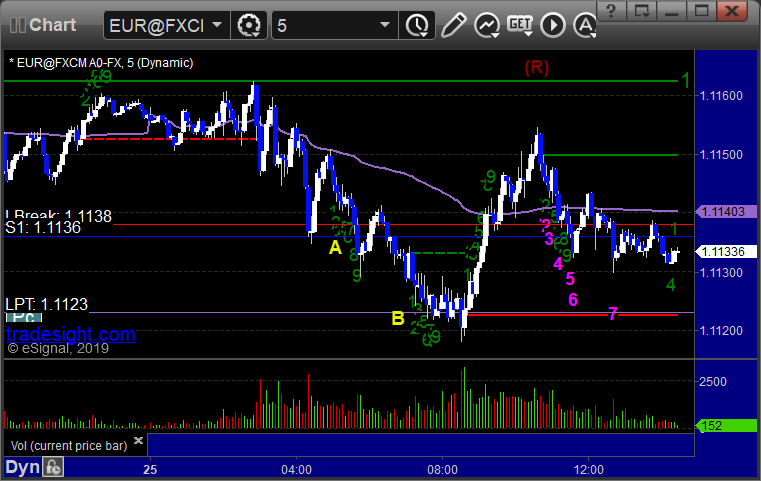The height and width of the screenshot is (481, 761).
Task: Open the studies line-chart icon
Action: coord(487,25)
